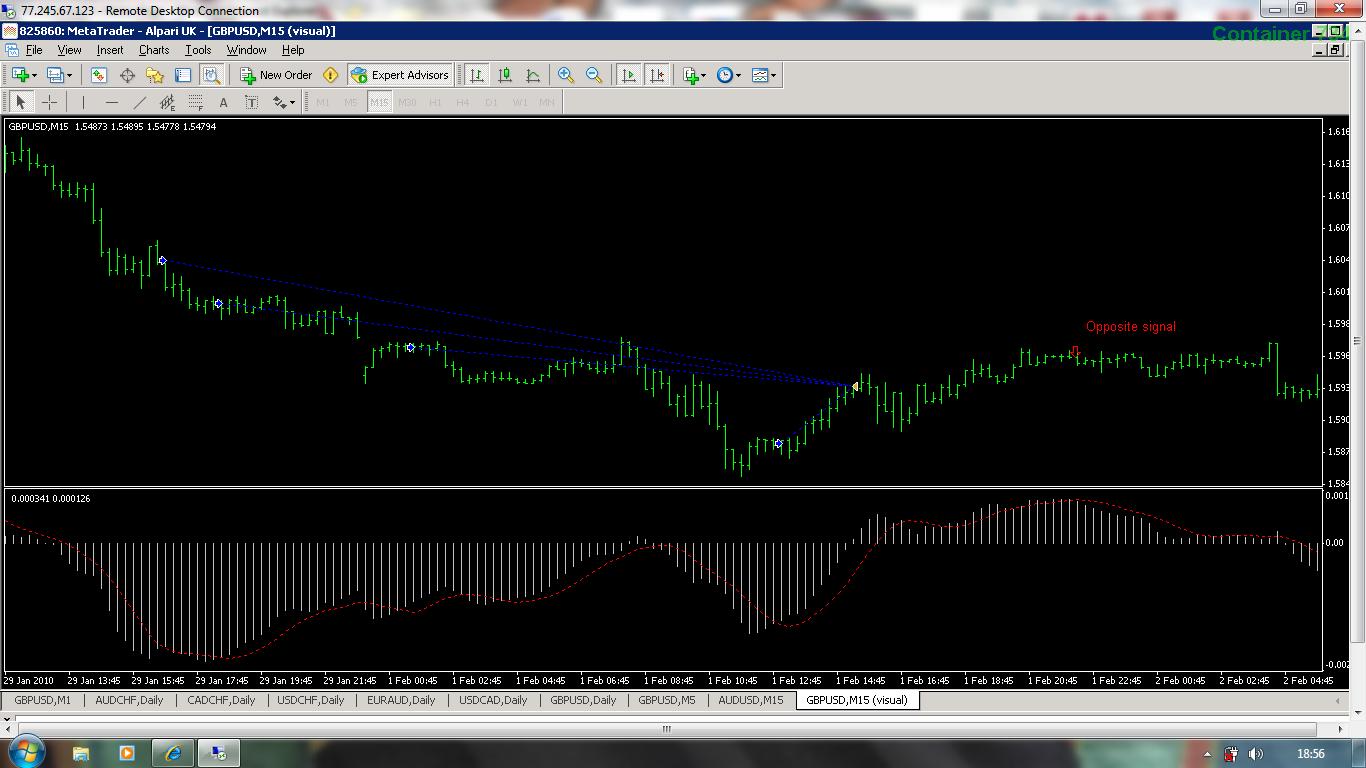
Task: Click the horizontal scrollbar below chart tabs
Action: (x=667, y=729)
